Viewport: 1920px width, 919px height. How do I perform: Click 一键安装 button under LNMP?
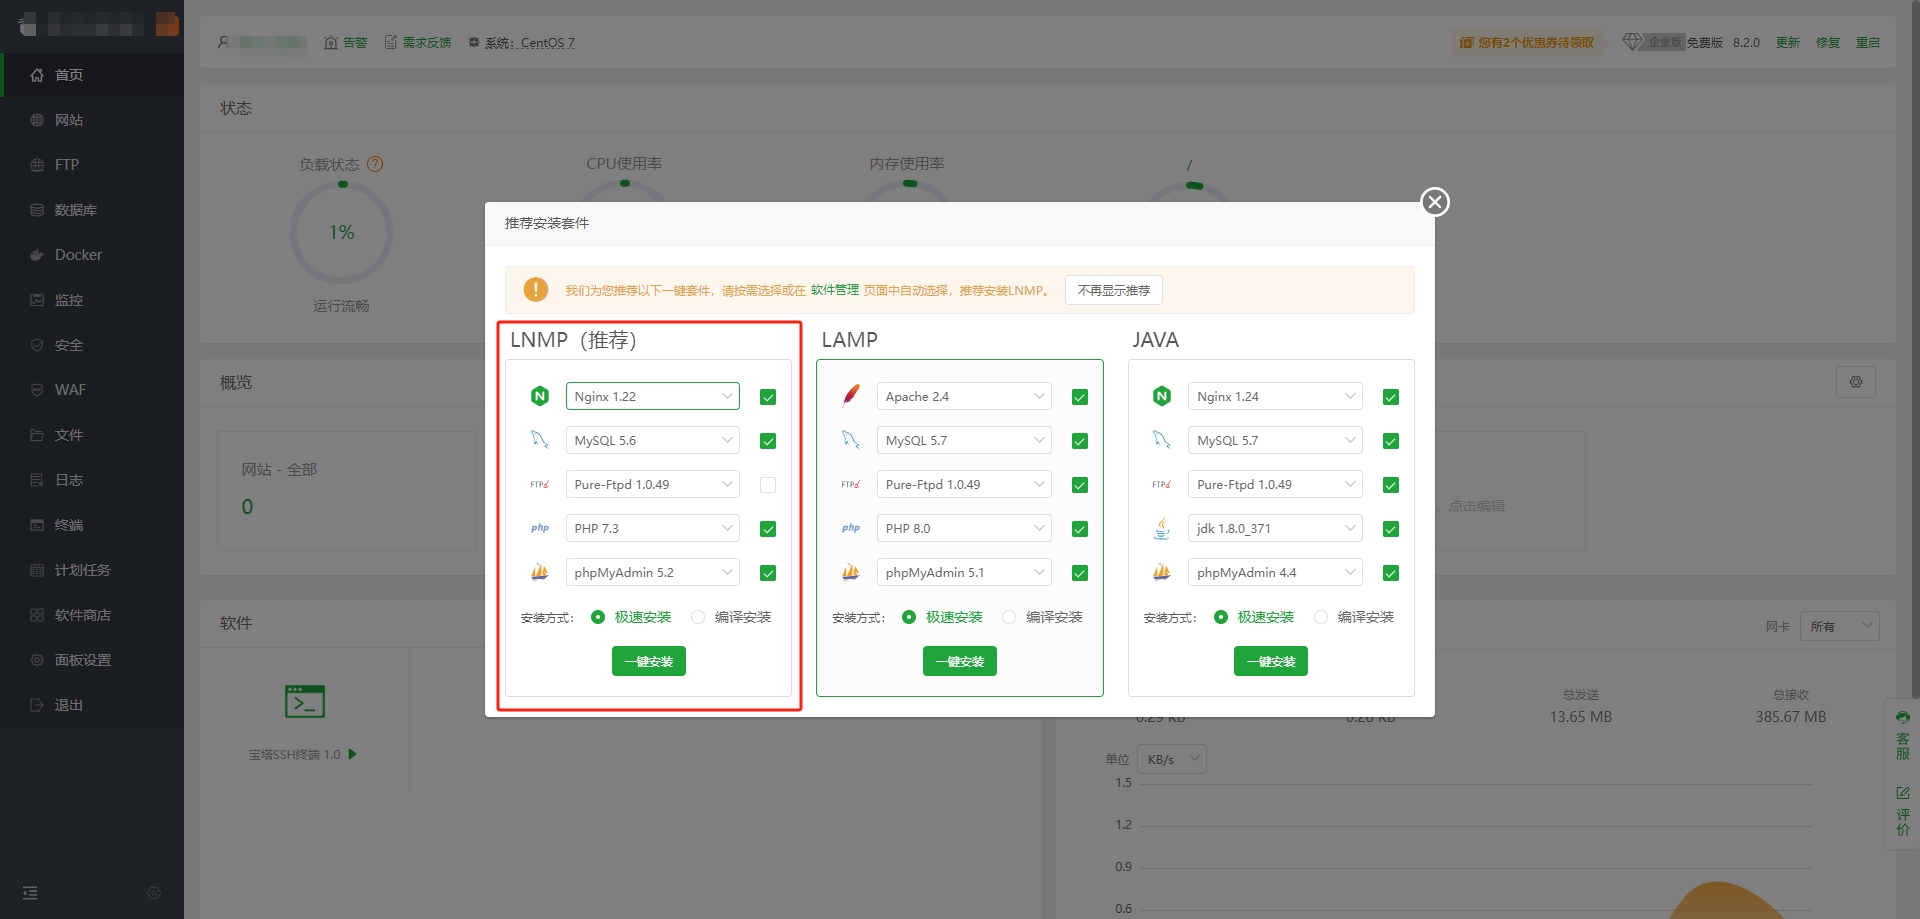point(648,661)
